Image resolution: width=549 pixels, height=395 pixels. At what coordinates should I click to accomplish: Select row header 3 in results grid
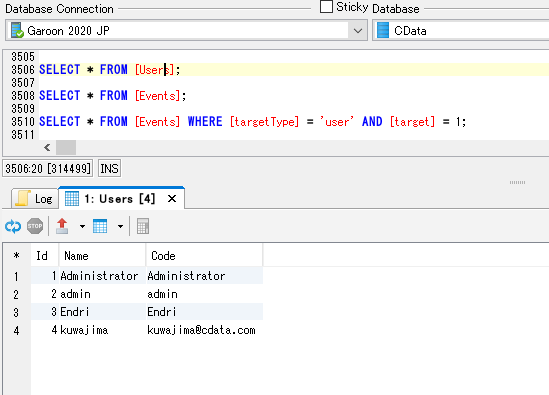(16, 312)
